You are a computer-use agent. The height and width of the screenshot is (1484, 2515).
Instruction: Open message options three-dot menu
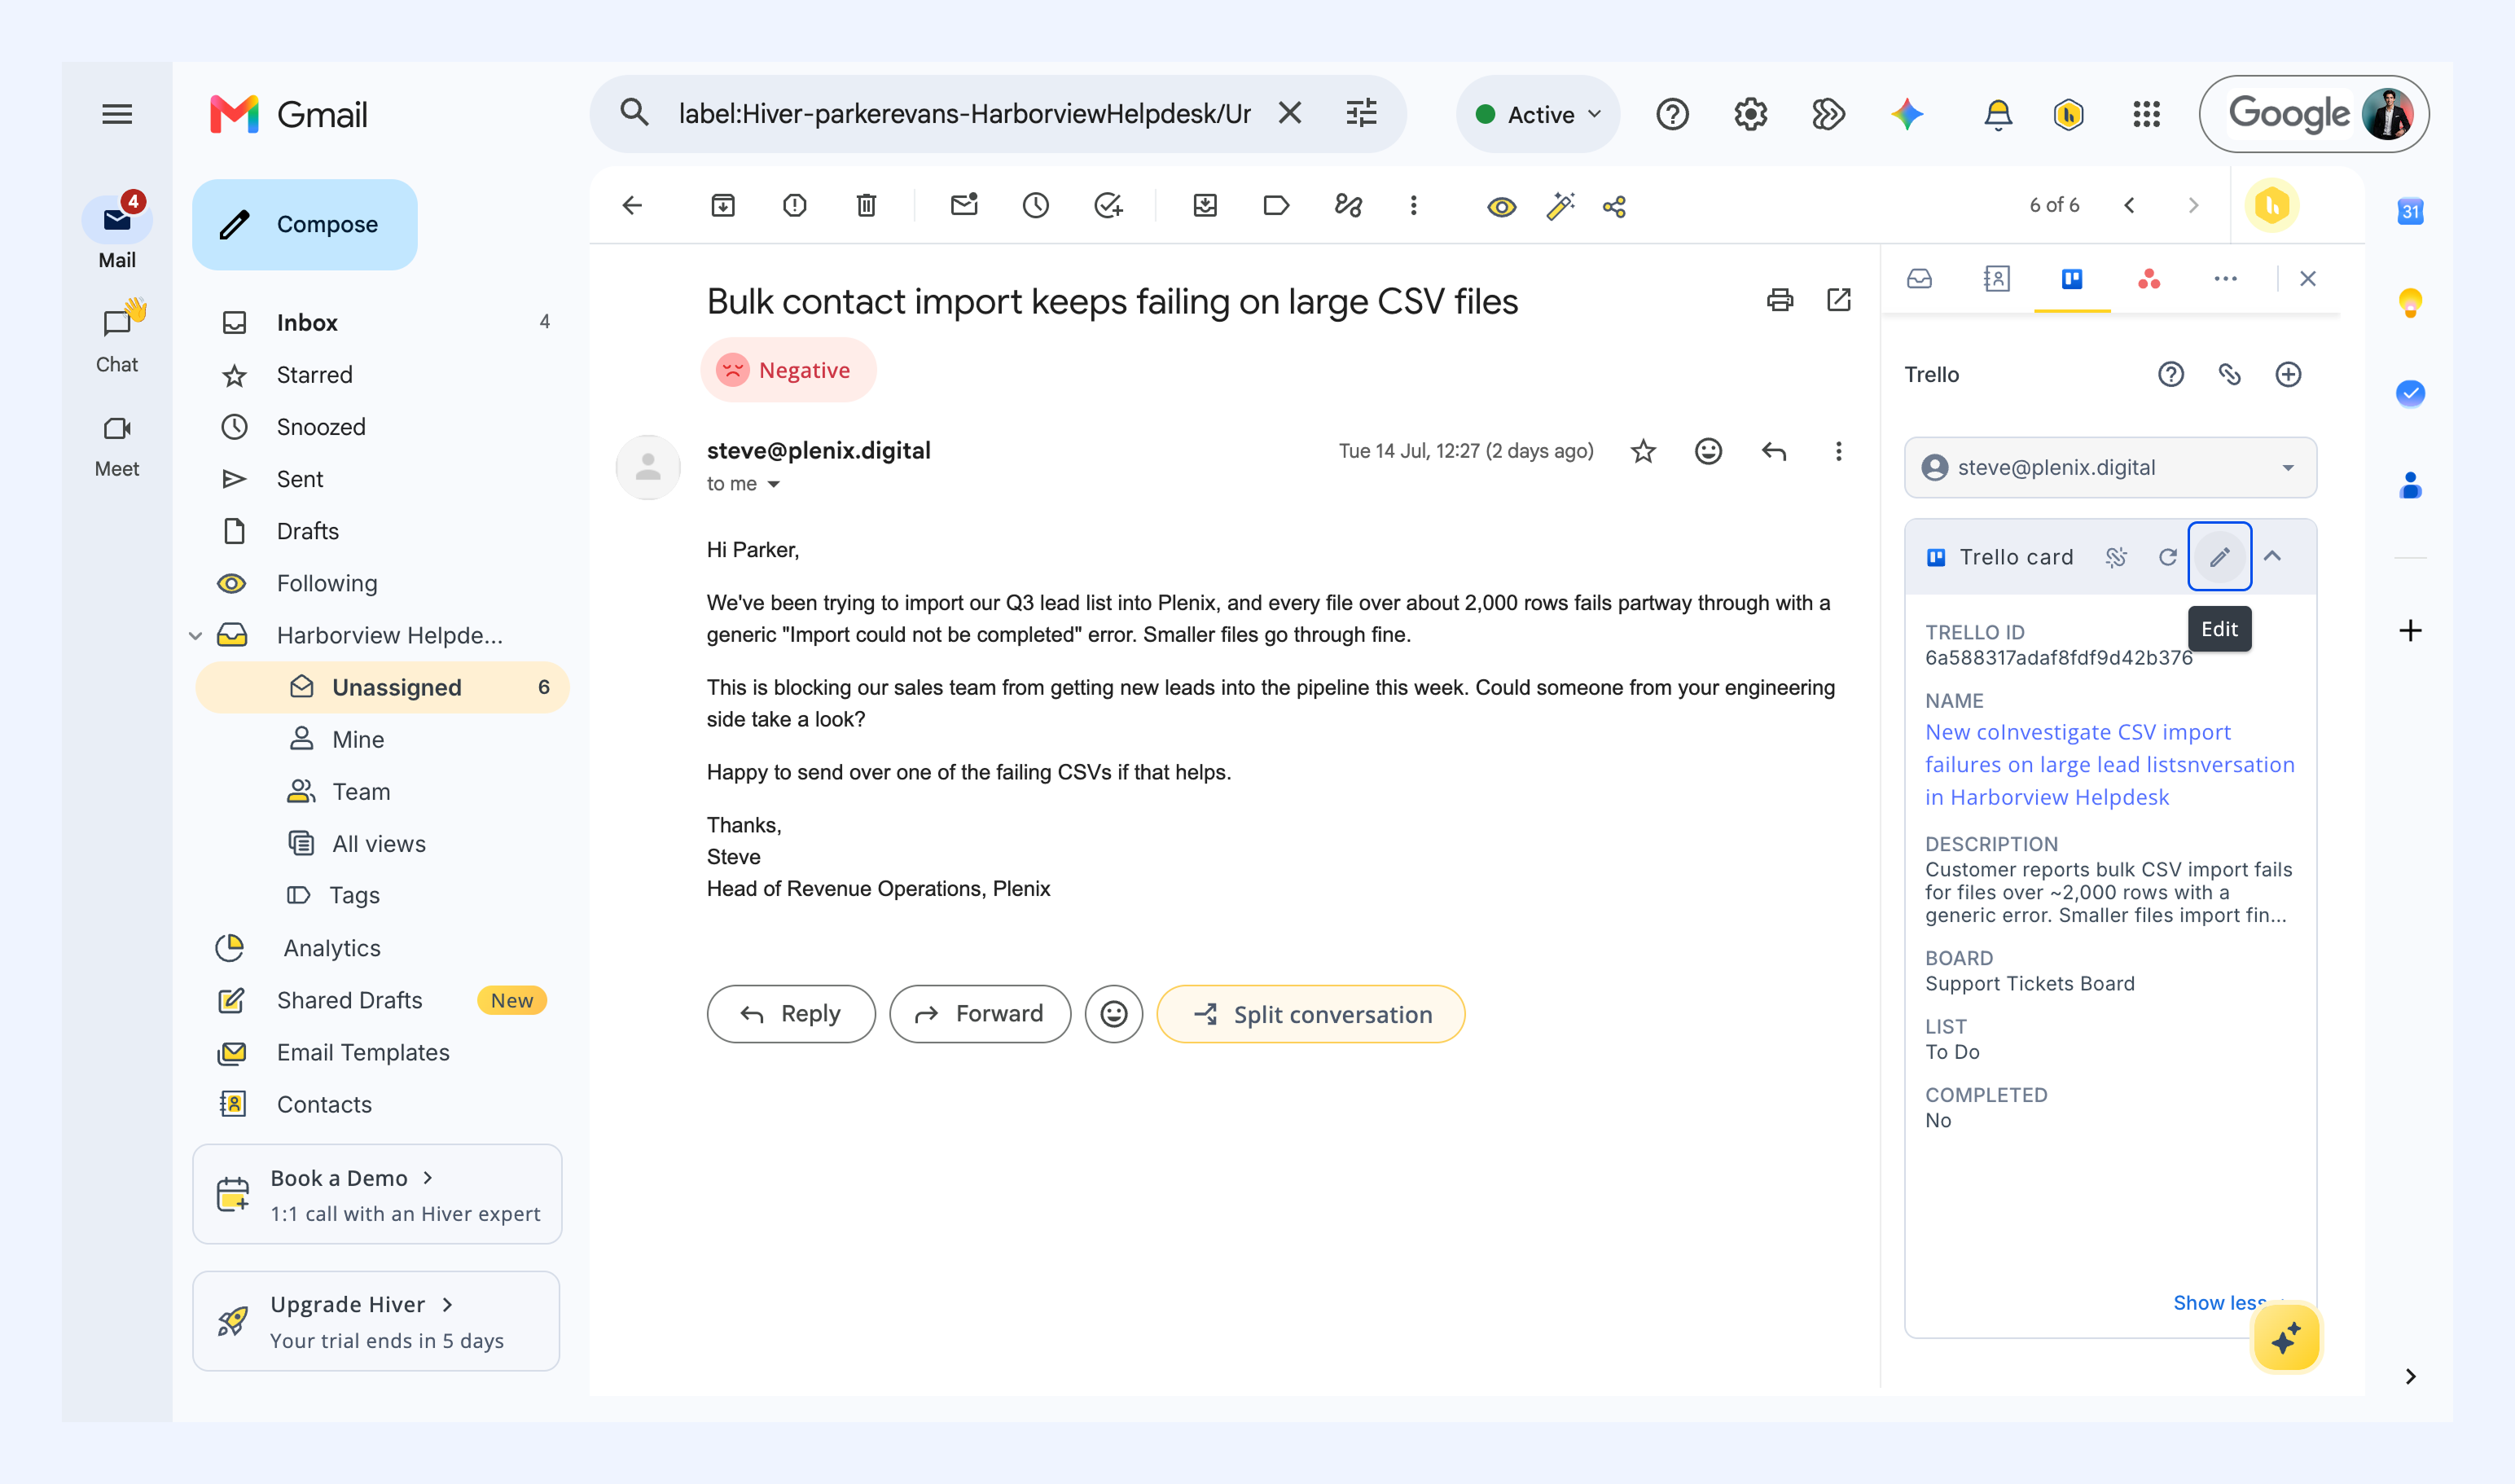(1838, 452)
